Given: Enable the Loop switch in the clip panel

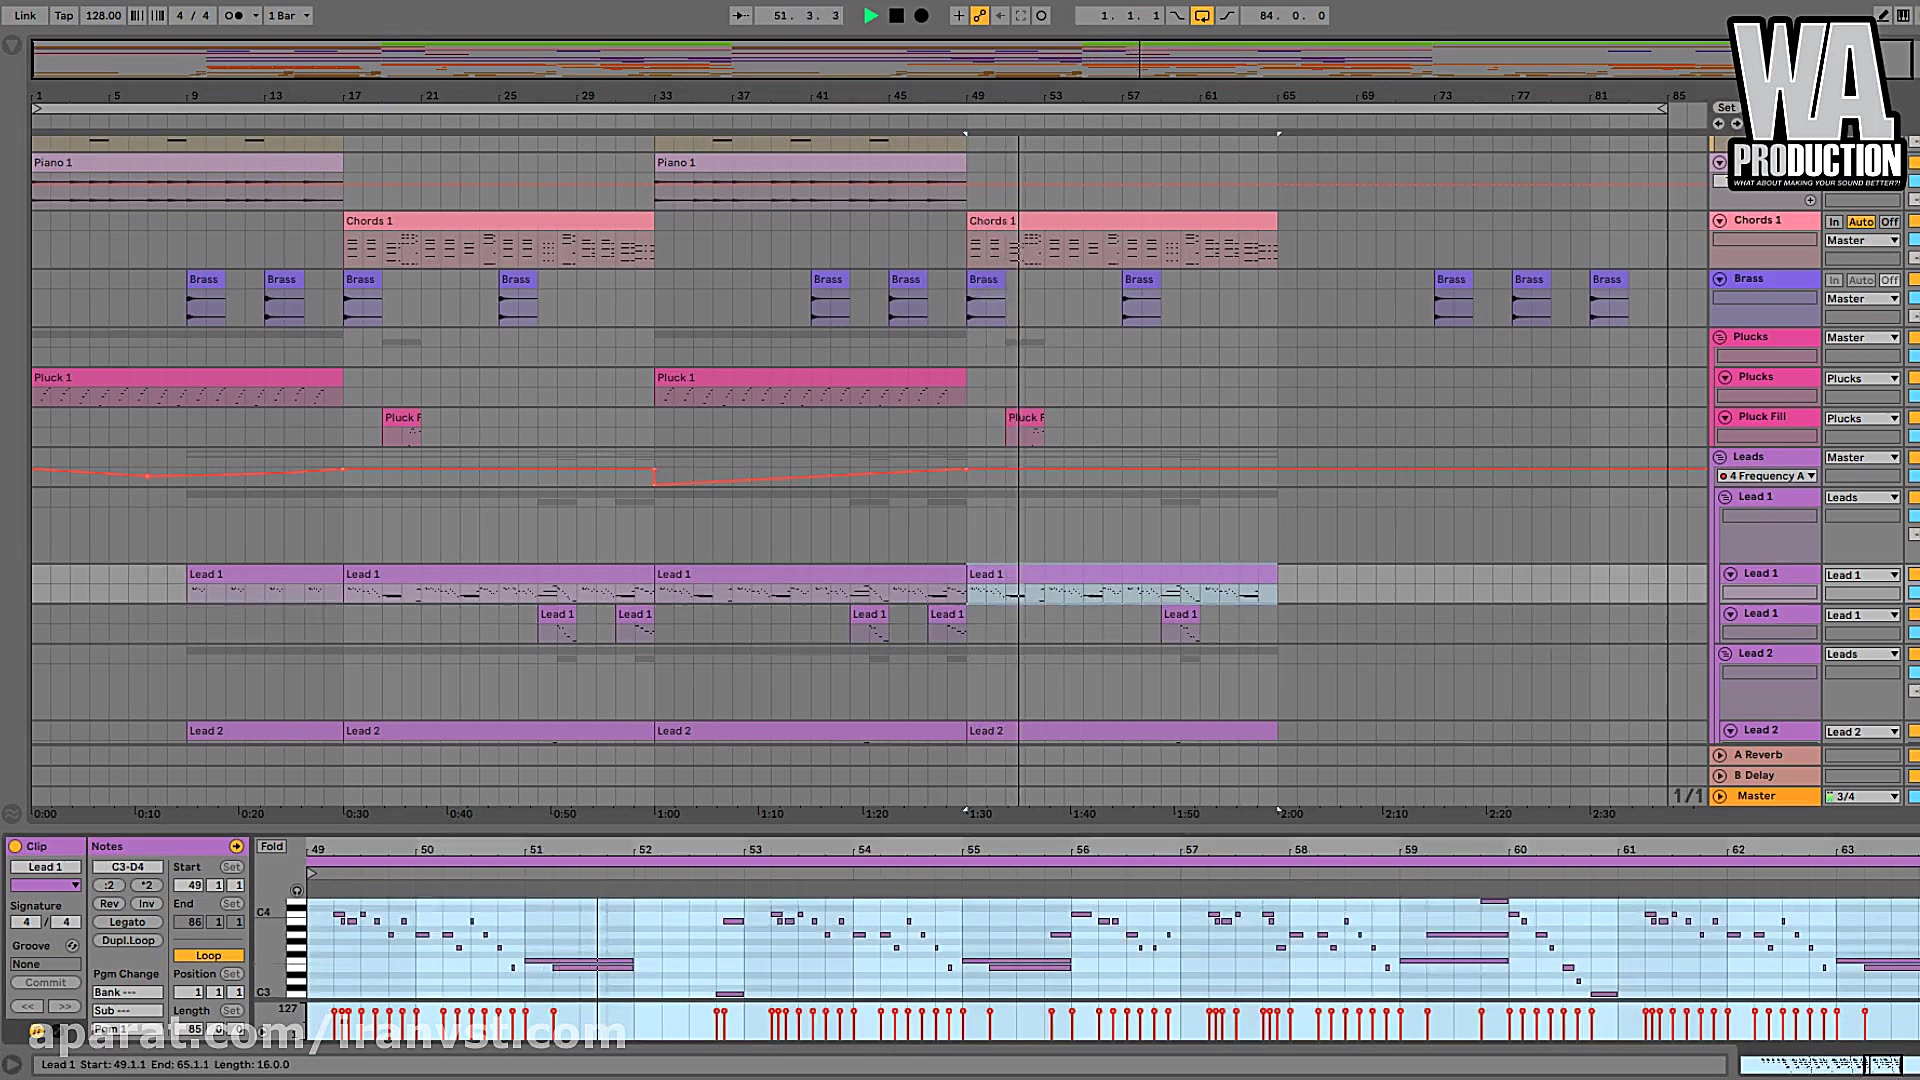Looking at the screenshot, I should click(209, 955).
